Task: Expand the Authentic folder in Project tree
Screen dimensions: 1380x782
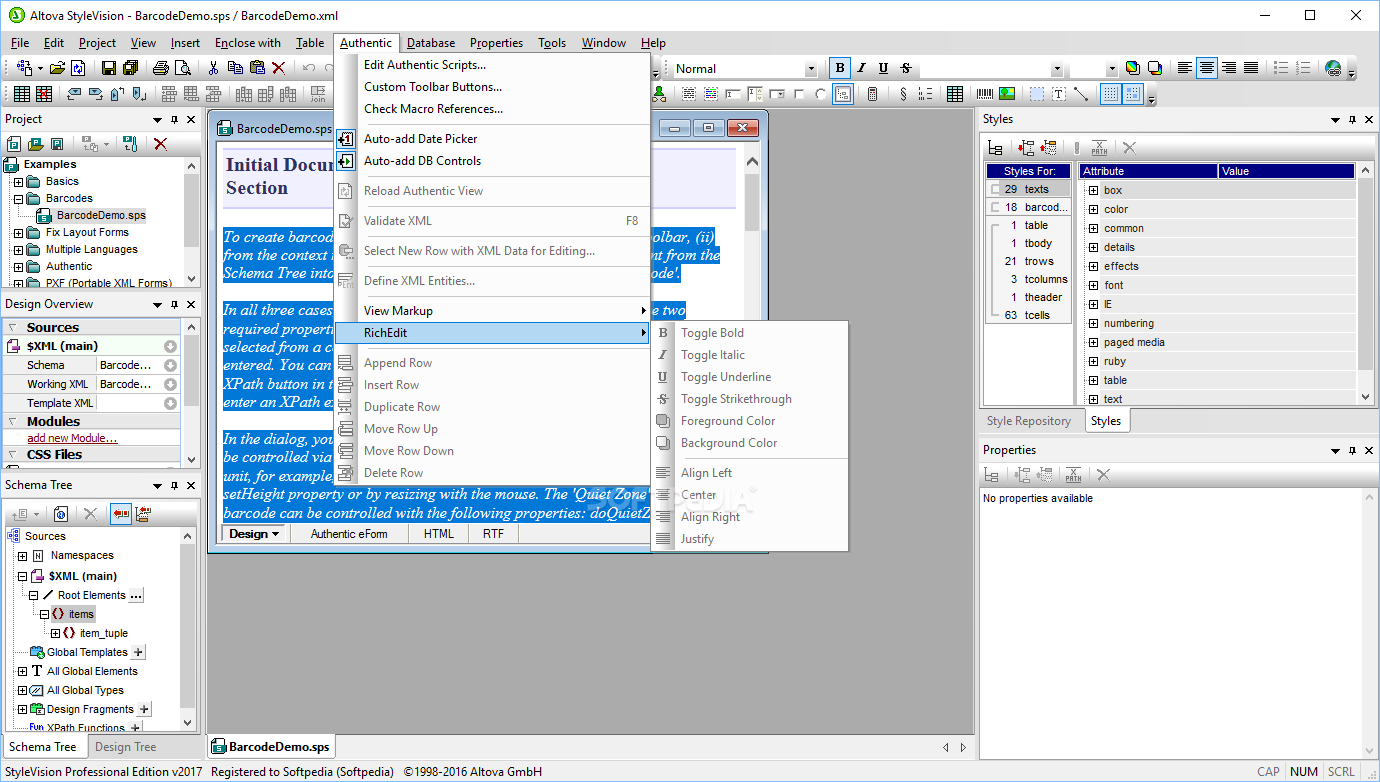Action: [19, 266]
